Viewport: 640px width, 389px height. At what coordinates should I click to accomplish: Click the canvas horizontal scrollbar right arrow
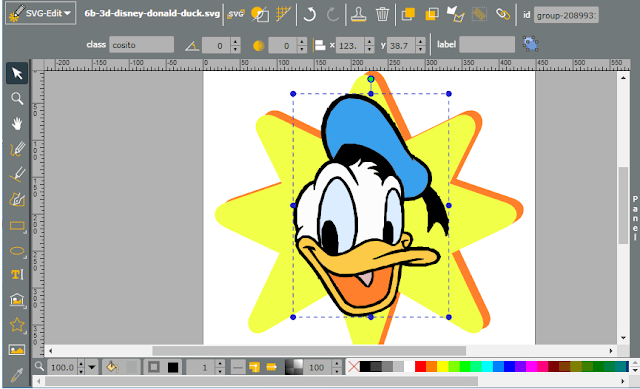coord(611,351)
